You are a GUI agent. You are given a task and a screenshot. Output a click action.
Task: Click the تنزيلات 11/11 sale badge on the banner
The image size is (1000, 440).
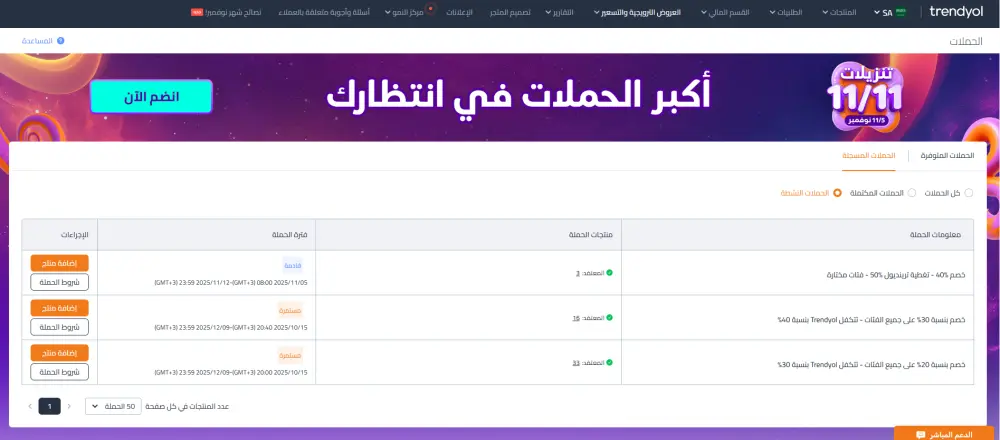point(865,96)
